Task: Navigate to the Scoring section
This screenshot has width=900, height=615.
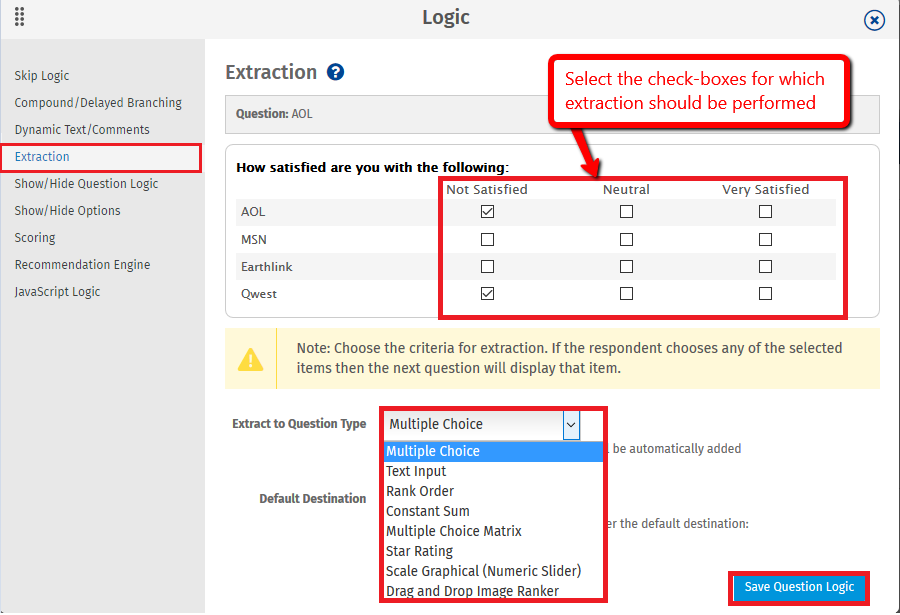Action: coord(35,237)
